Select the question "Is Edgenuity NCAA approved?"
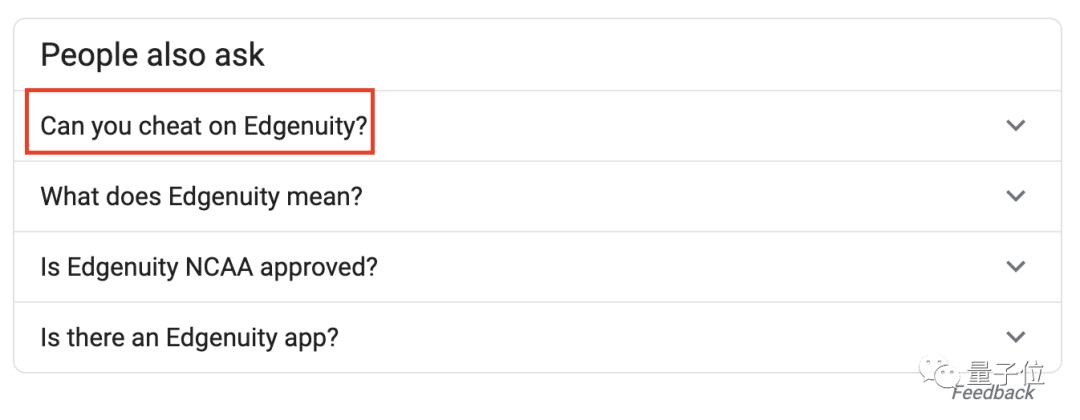The width and height of the screenshot is (1080, 420). pos(209,267)
